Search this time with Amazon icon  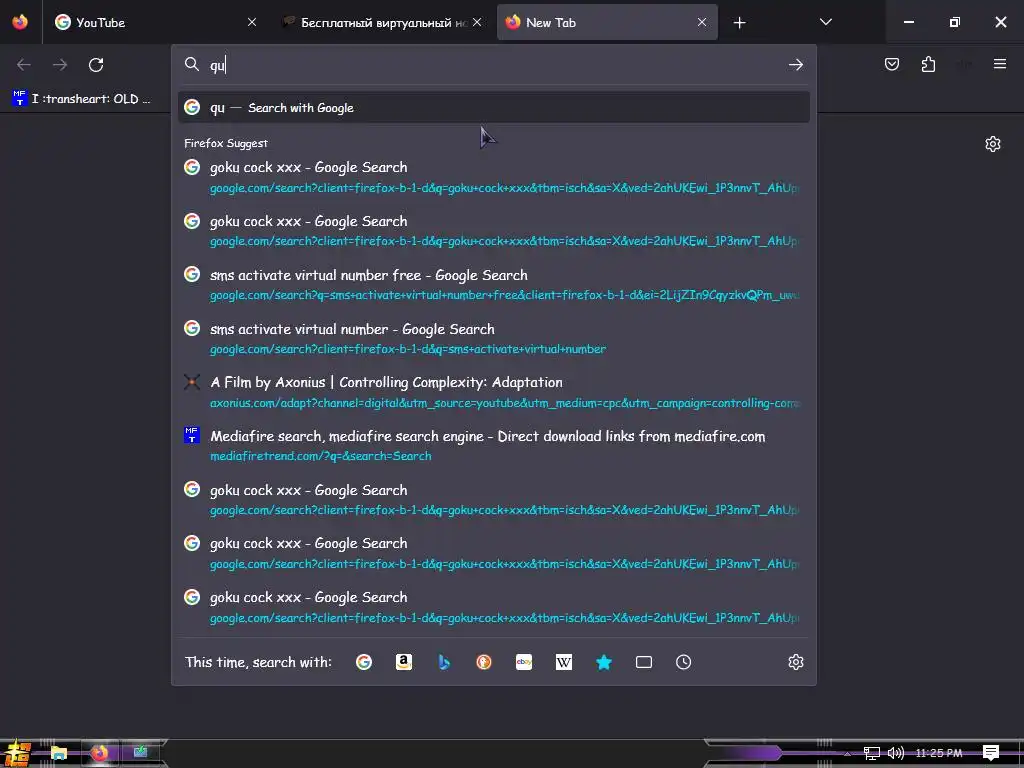[x=404, y=662]
